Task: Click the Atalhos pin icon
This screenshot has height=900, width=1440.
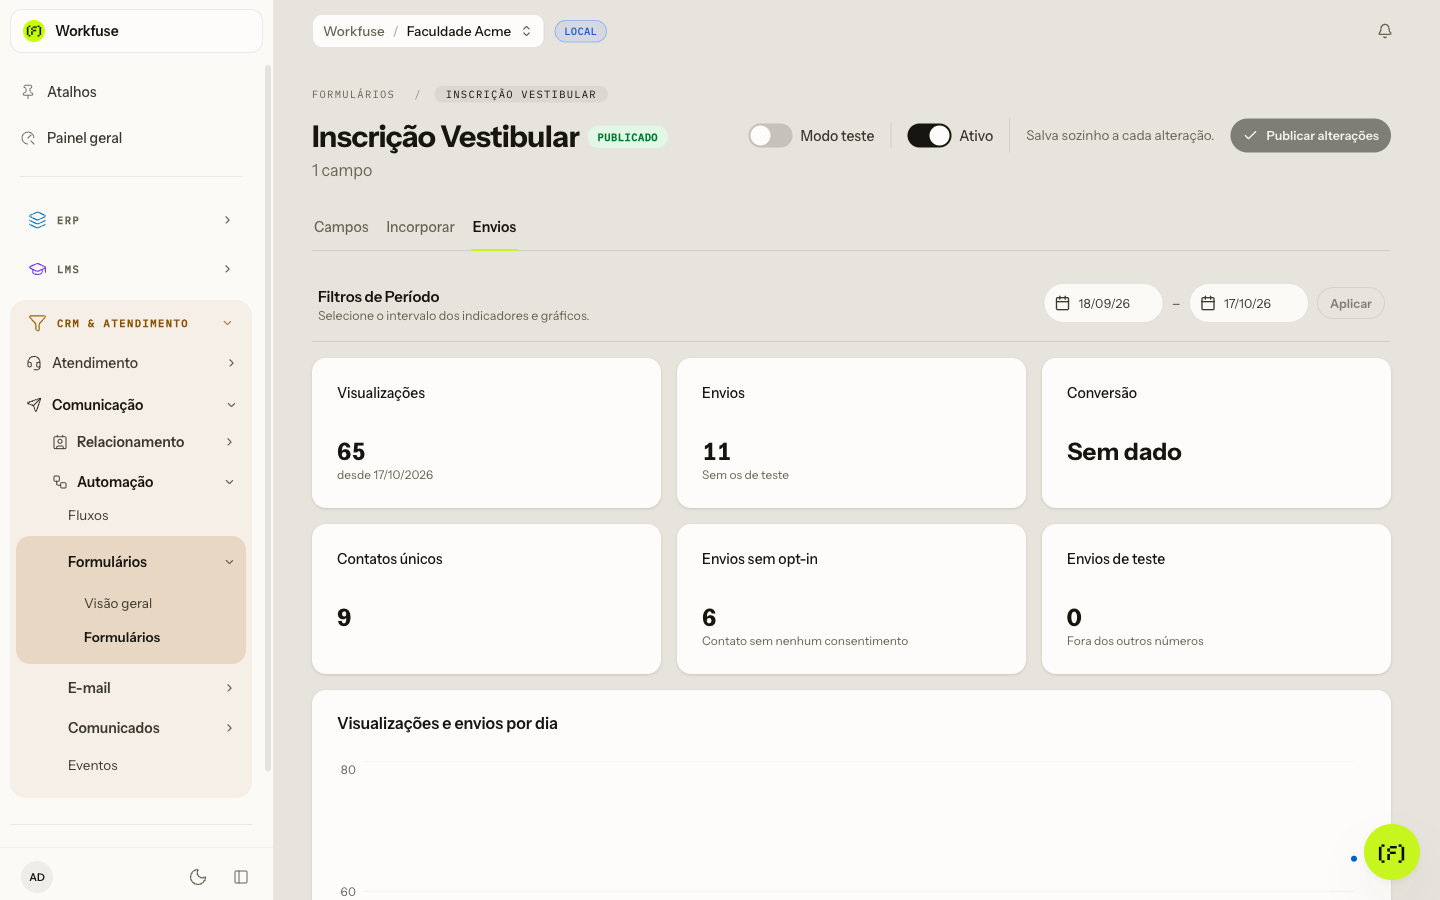Action: (28, 92)
